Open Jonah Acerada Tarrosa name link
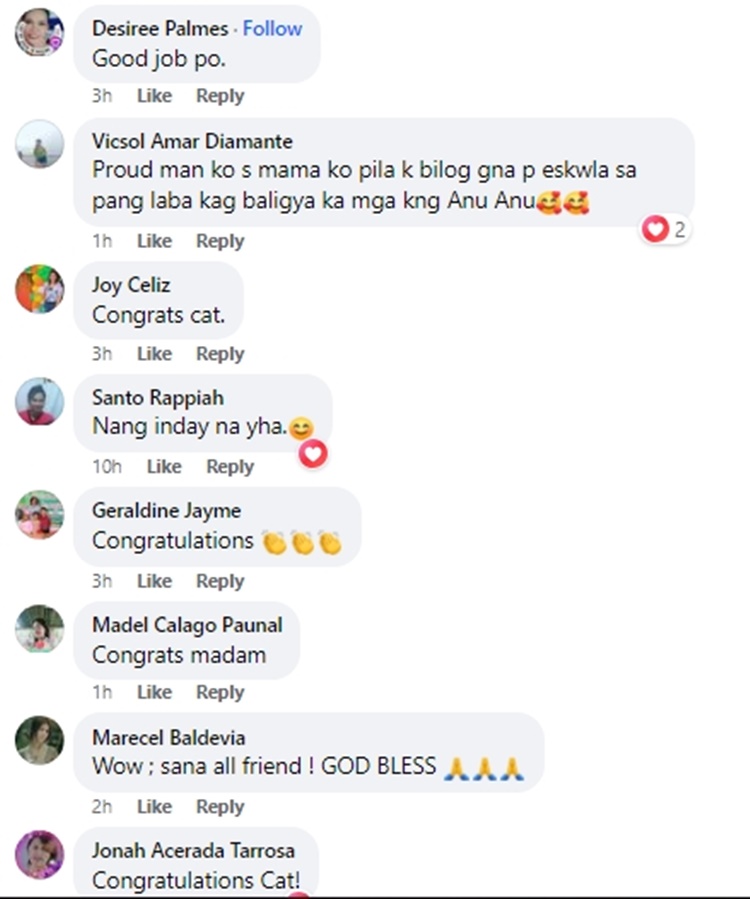This screenshot has width=750, height=899. [193, 850]
